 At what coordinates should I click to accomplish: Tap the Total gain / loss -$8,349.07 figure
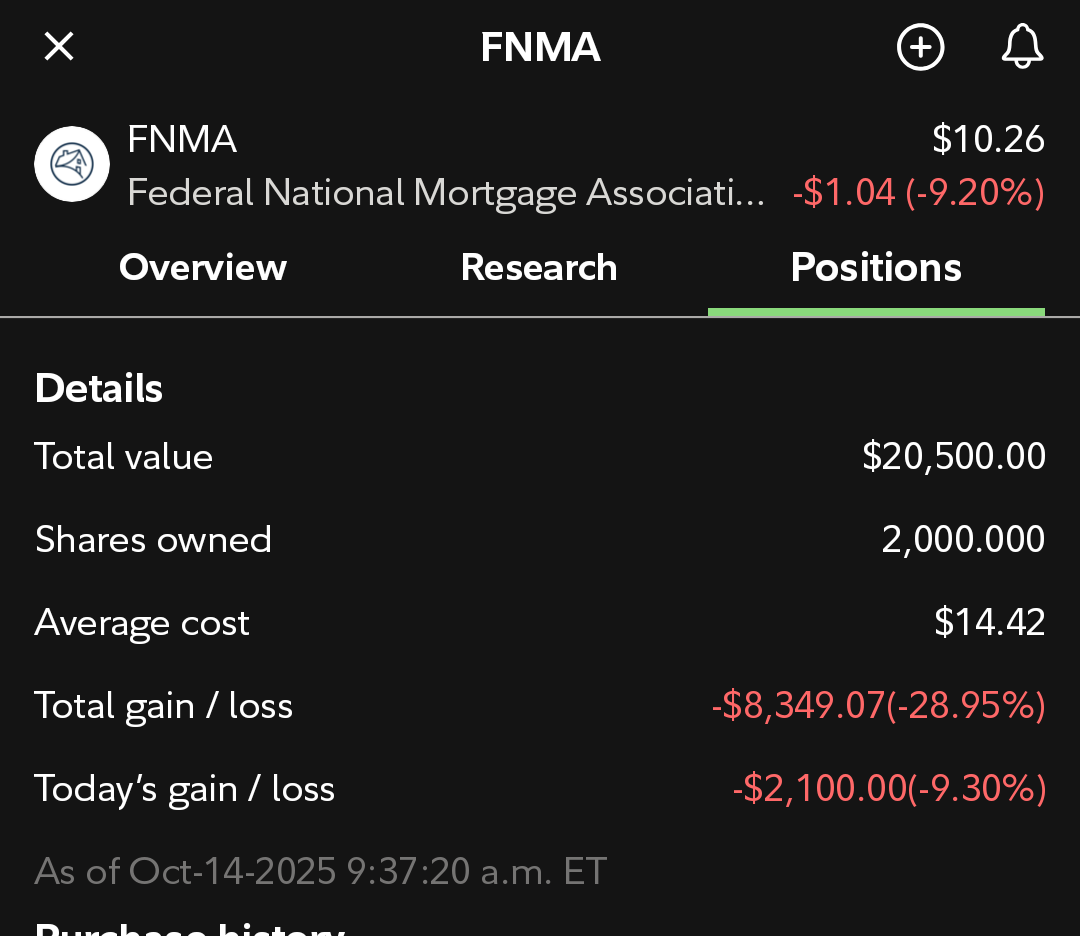[878, 706]
